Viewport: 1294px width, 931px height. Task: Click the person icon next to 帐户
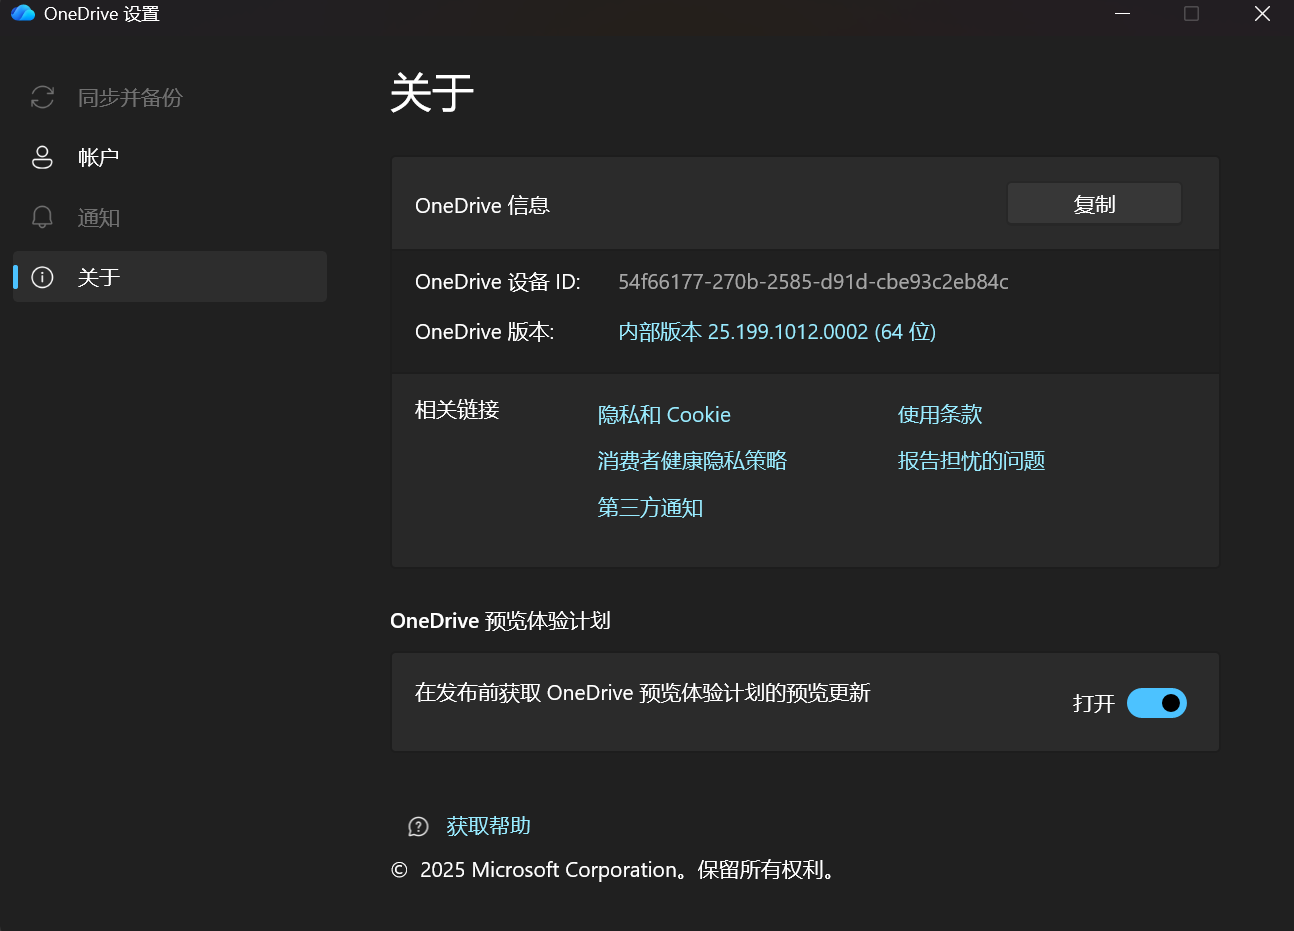point(41,157)
